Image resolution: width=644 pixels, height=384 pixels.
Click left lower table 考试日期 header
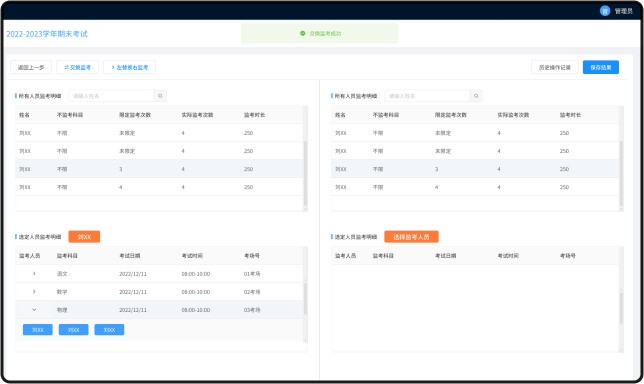[130, 255]
